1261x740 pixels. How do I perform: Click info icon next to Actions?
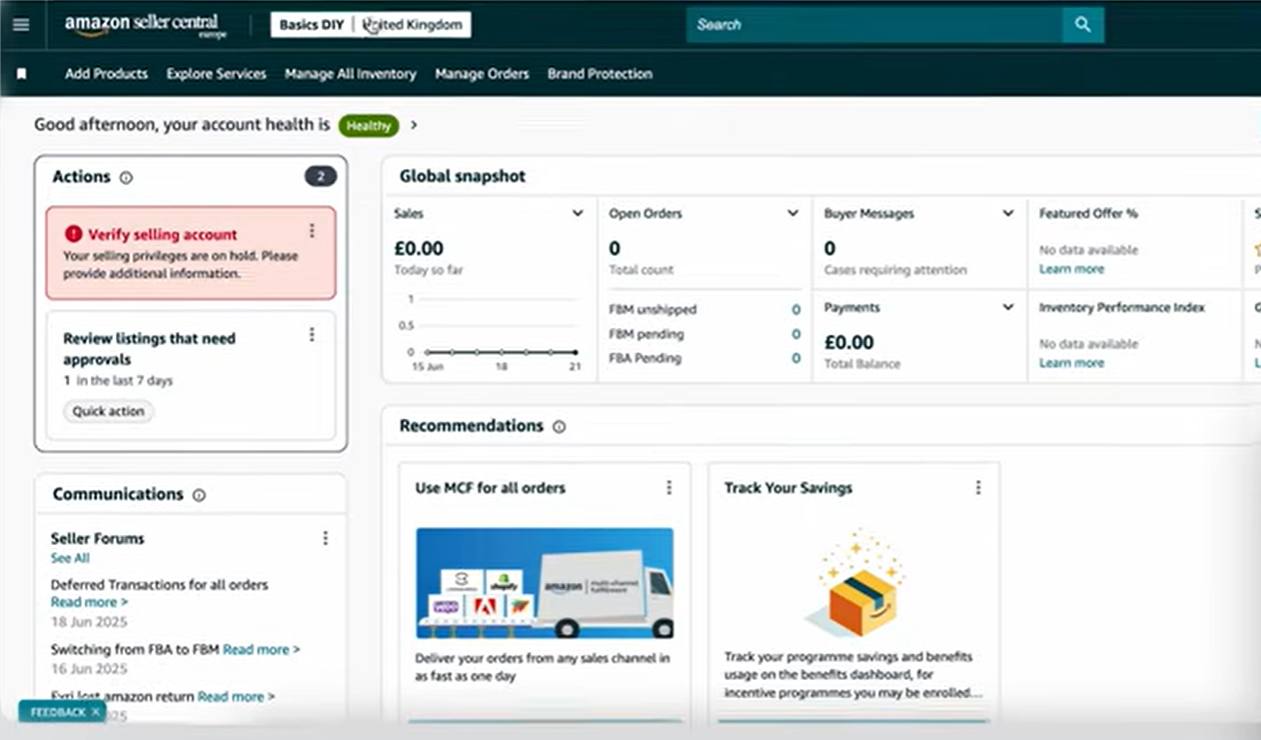pos(126,178)
